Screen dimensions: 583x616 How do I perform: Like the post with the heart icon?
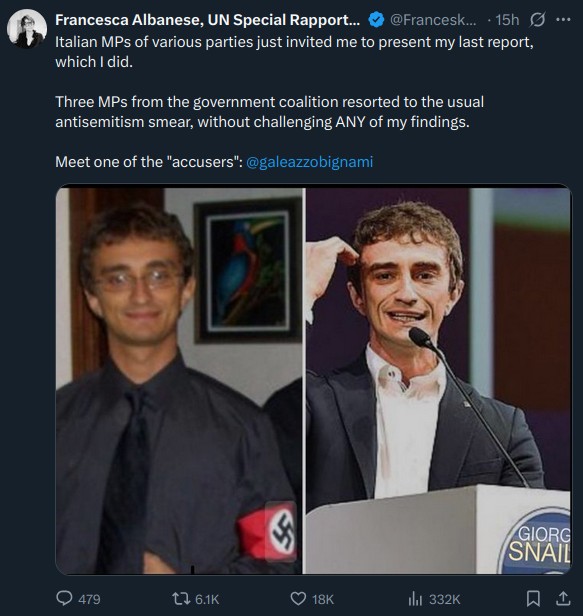pyautogui.click(x=298, y=599)
